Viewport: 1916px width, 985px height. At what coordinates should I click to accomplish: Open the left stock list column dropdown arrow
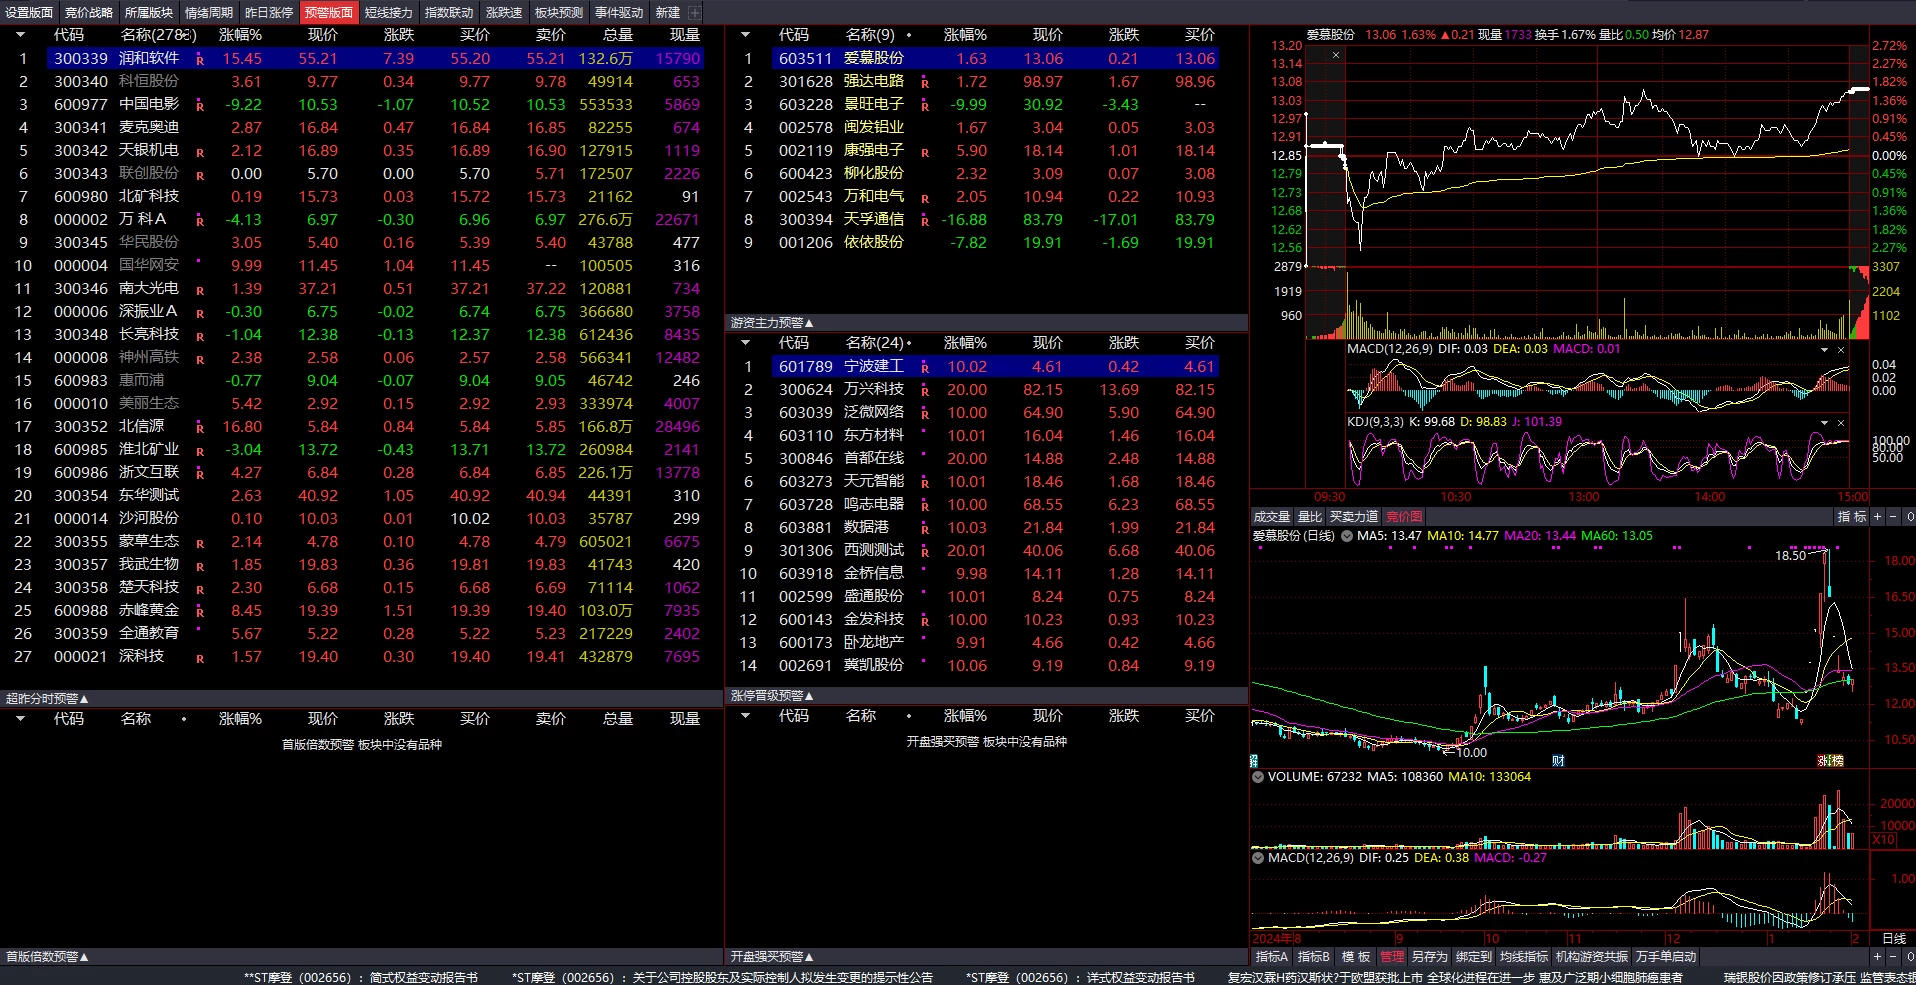(20, 35)
